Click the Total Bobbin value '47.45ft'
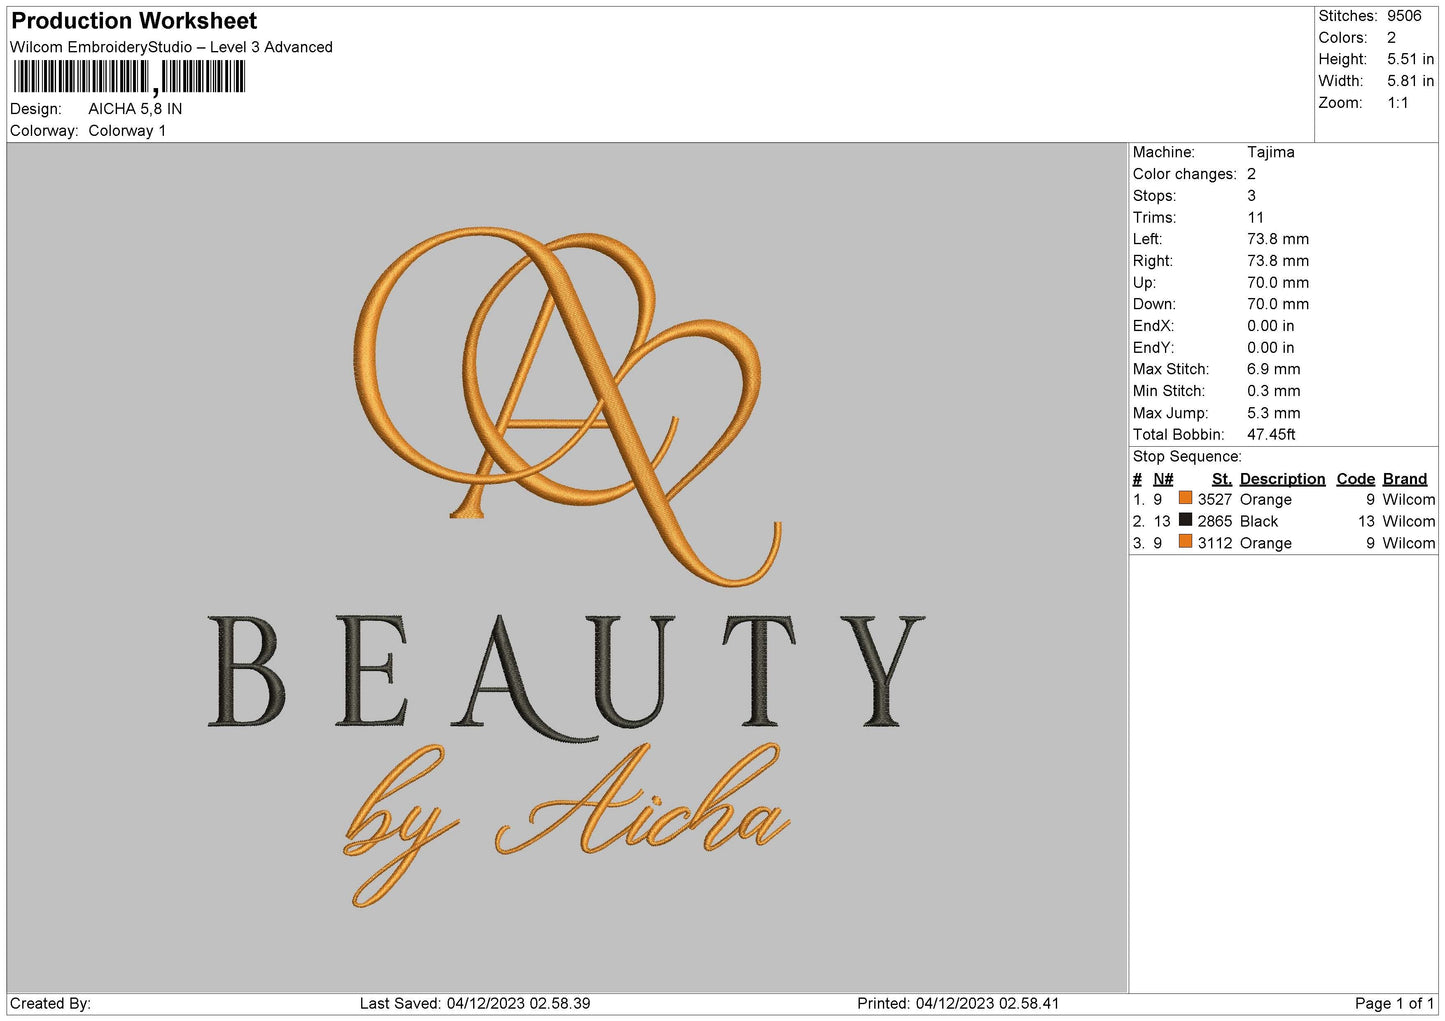 (x=1271, y=434)
